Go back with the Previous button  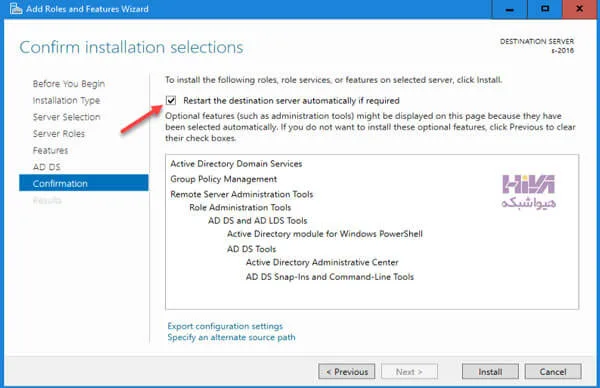[347, 372]
